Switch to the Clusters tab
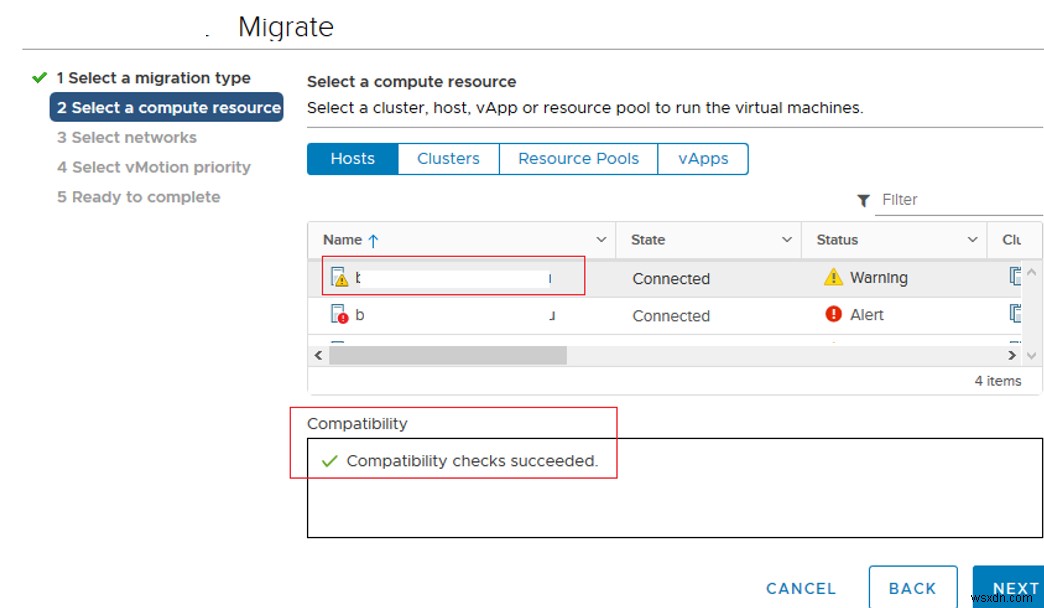This screenshot has height=608, width=1044. [447, 158]
